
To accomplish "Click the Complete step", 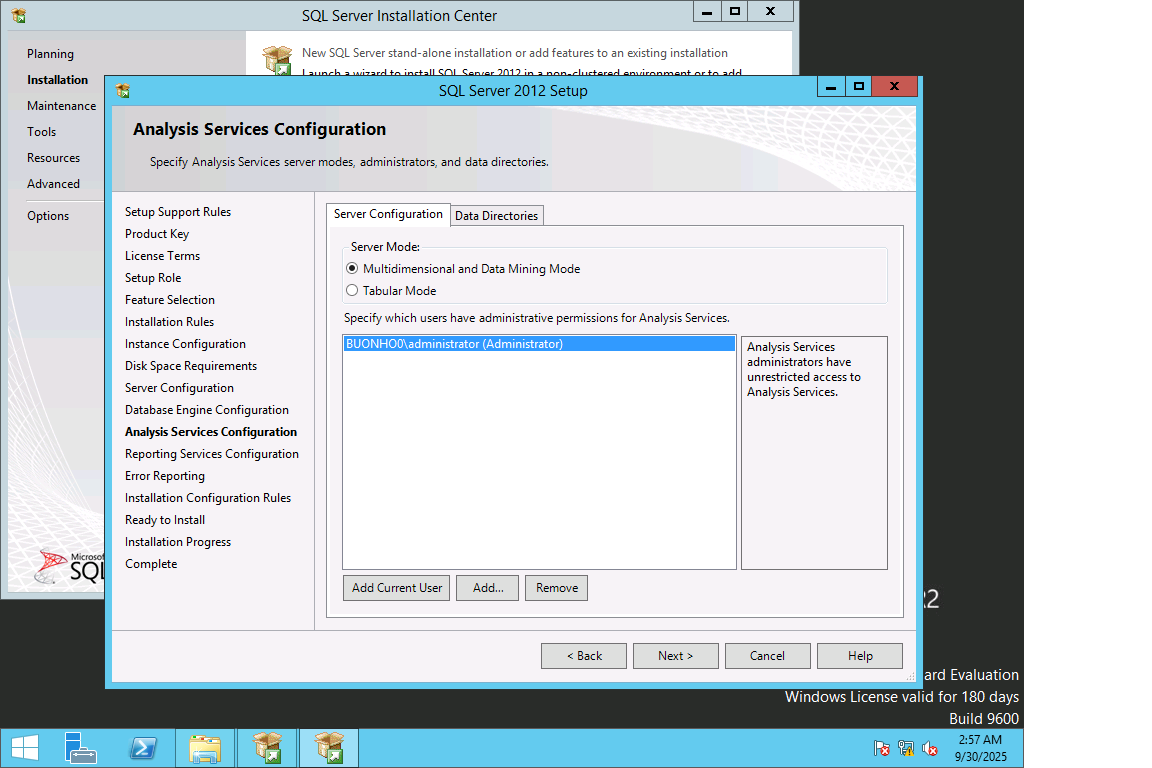I will 151,564.
